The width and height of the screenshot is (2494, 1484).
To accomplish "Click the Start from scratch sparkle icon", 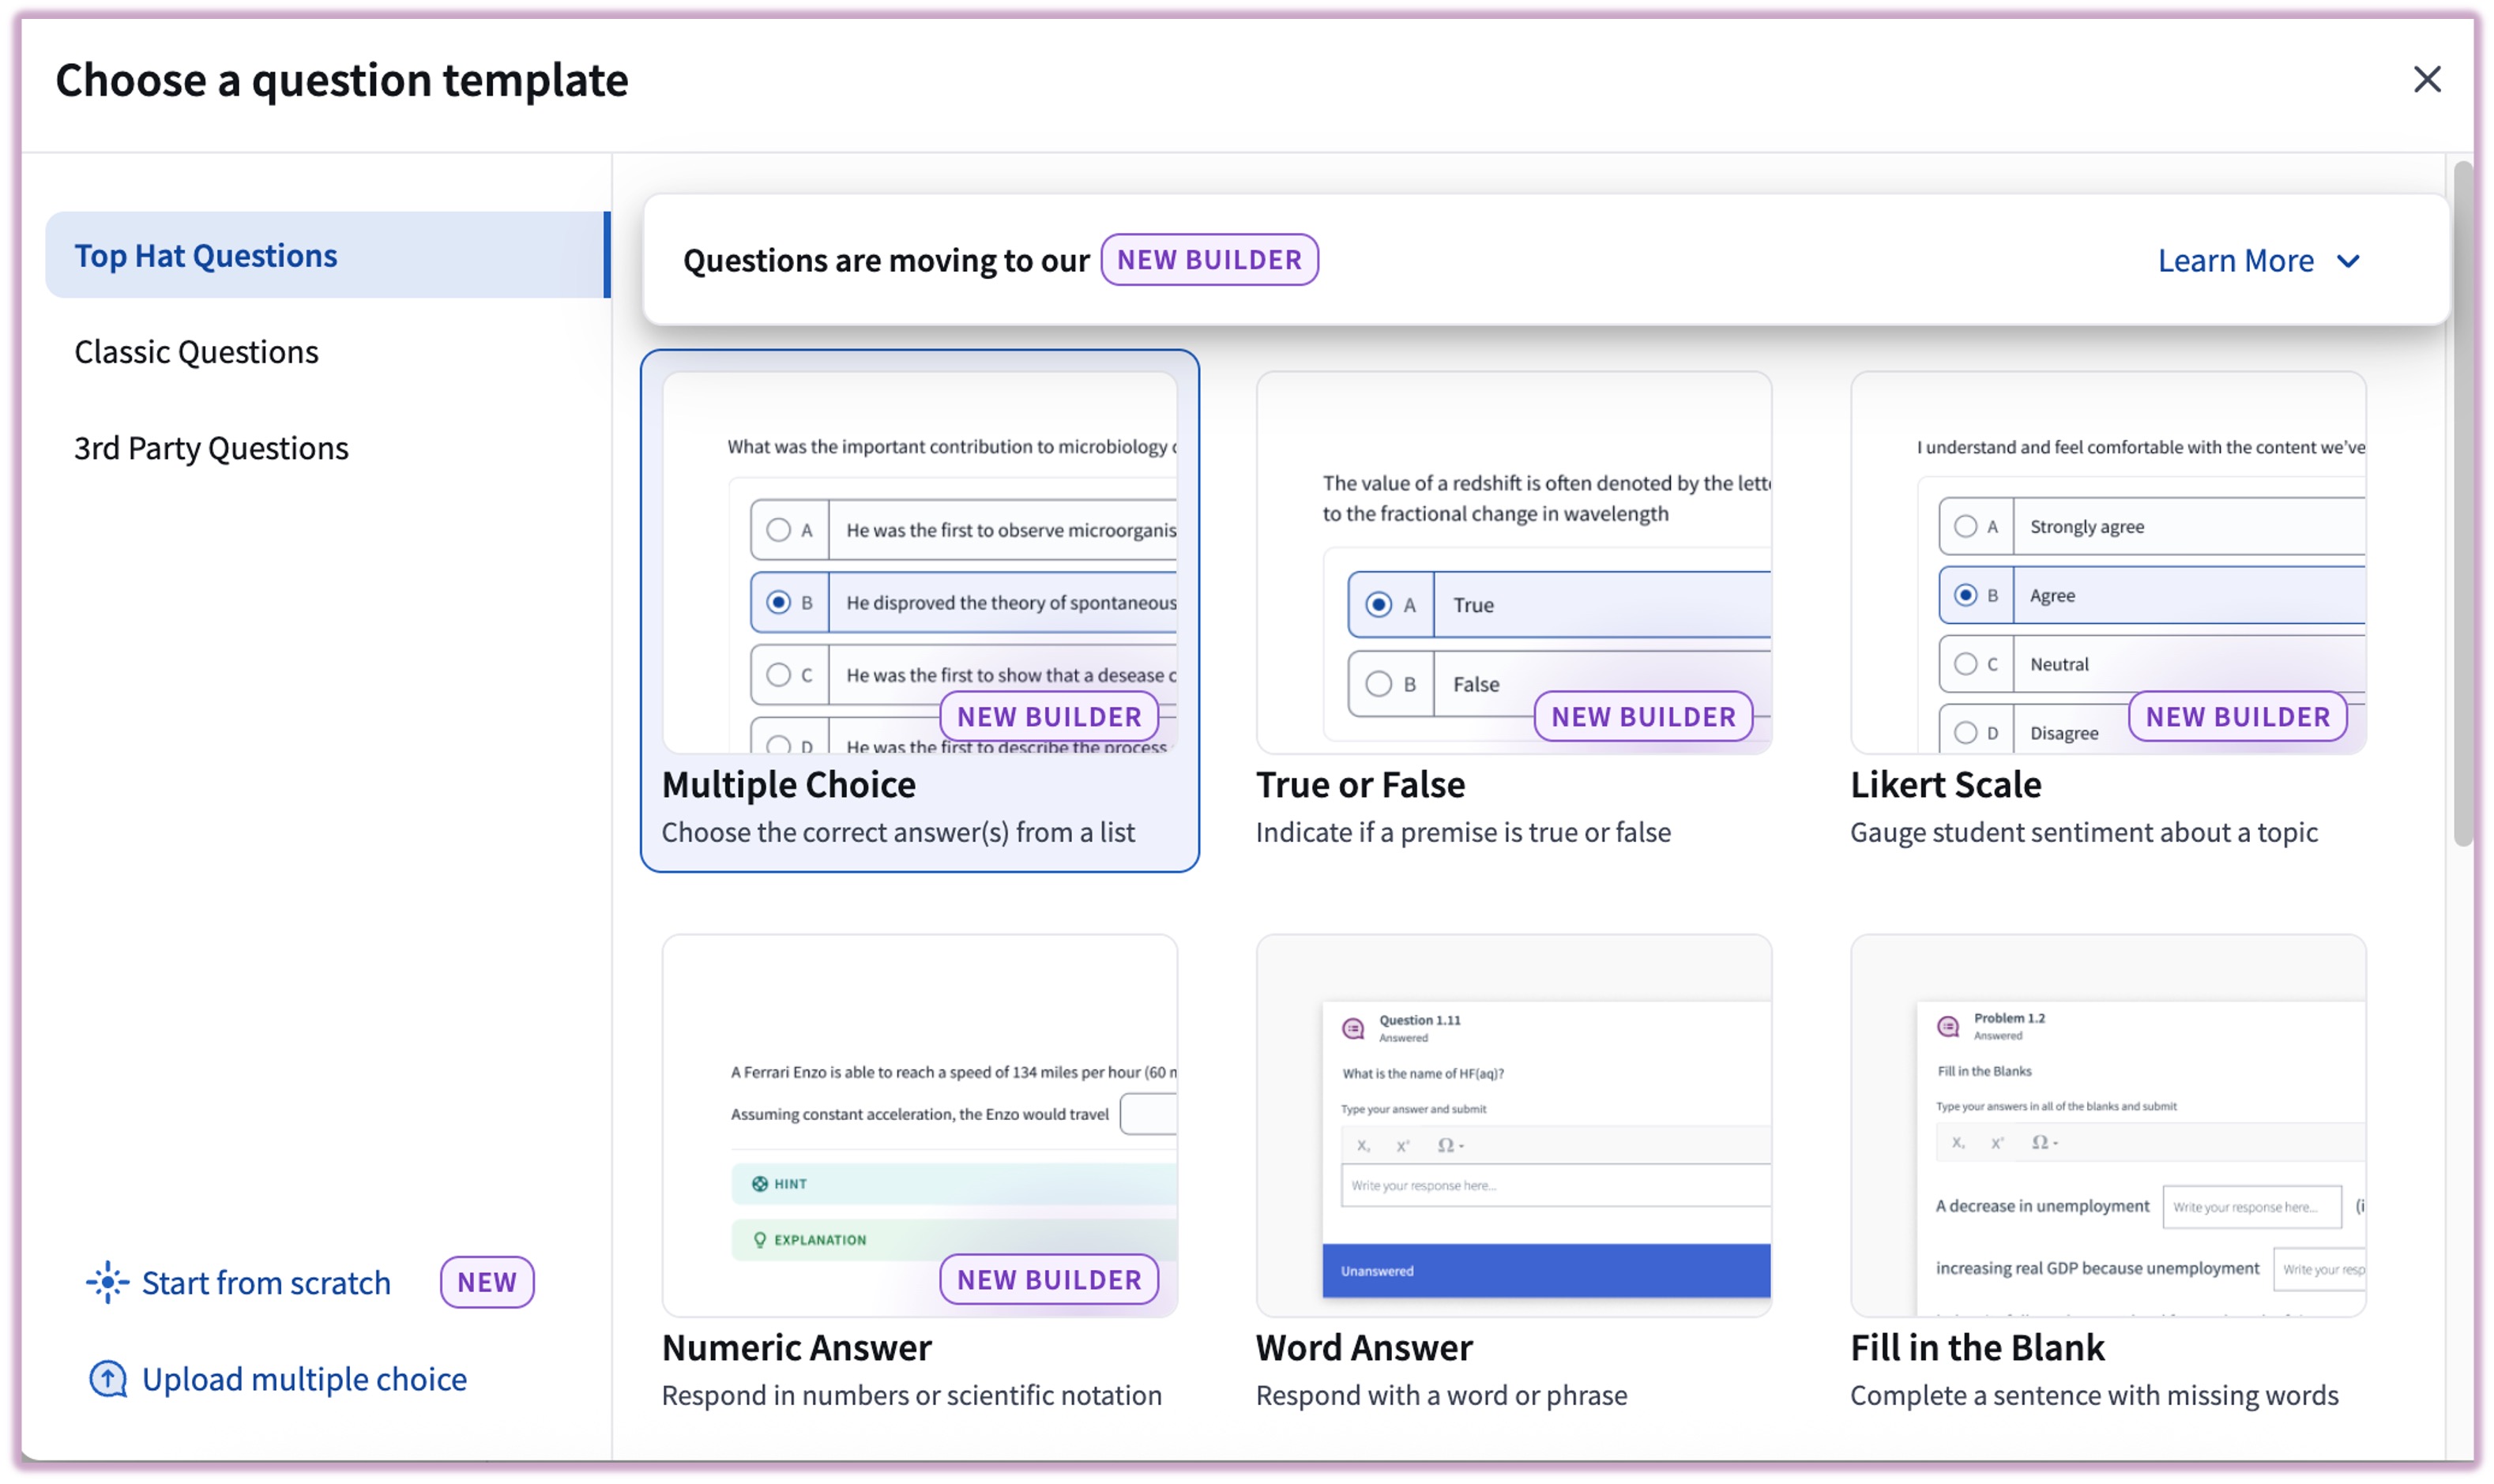I will pyautogui.click(x=107, y=1282).
